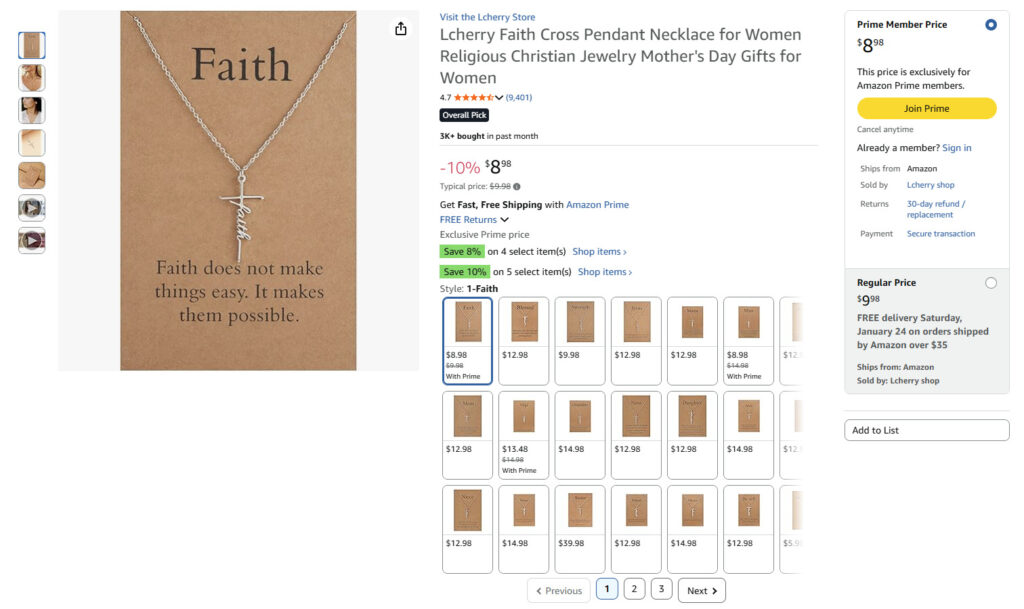Click Add to List
The image size is (1024, 609).
click(926, 429)
